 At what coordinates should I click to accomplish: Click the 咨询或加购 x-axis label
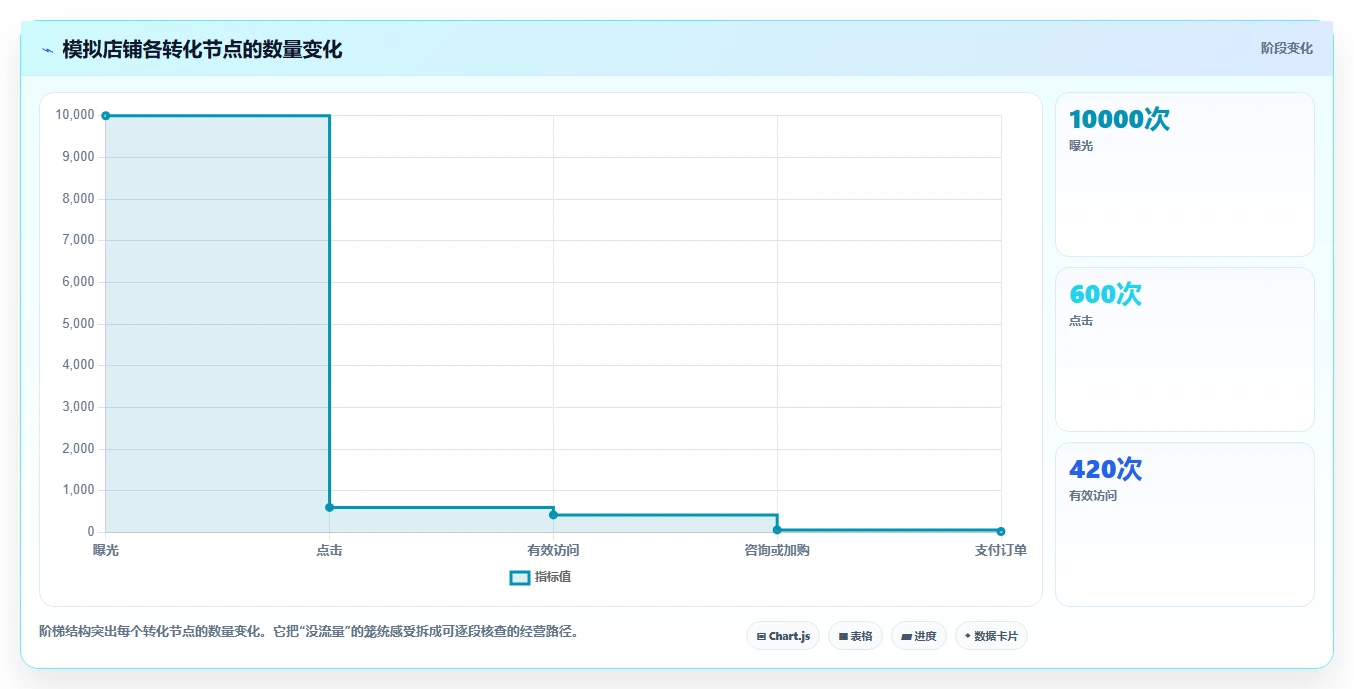click(x=777, y=551)
